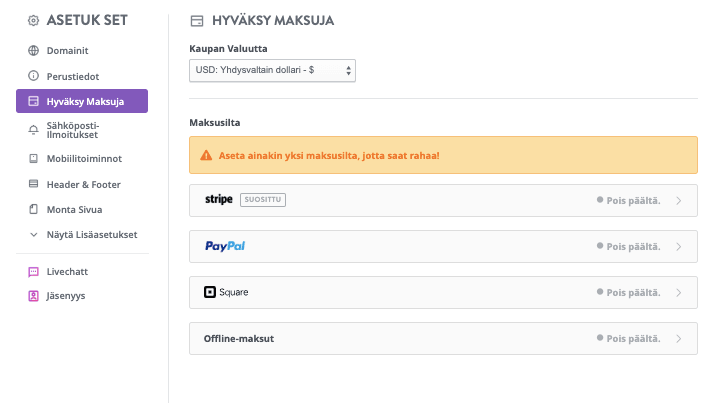This screenshot has width=716, height=403.
Task: Click the Jäsenyys membership icon
Action: click(x=33, y=296)
